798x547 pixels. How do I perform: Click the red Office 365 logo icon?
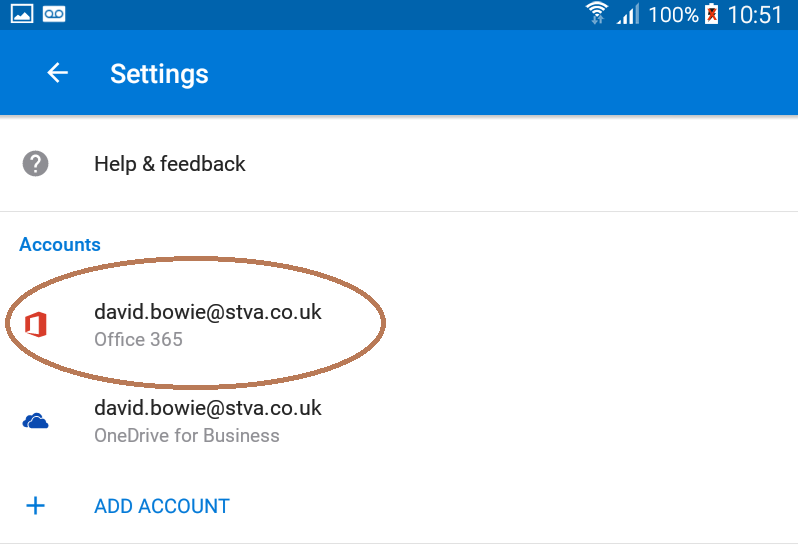tap(36, 324)
